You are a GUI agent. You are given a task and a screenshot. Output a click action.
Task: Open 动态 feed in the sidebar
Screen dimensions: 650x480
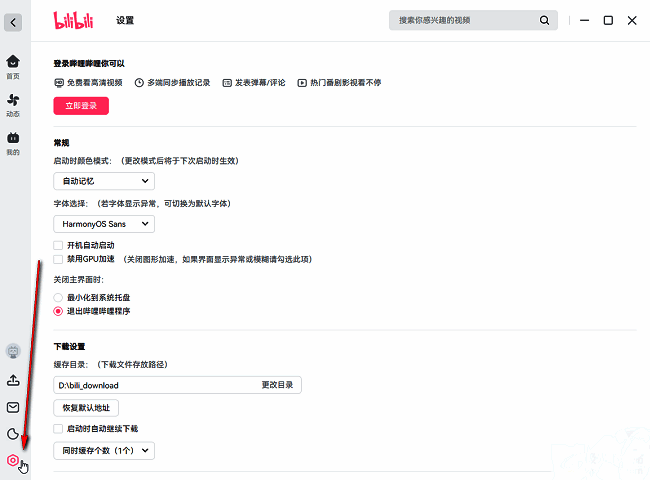coord(13,105)
